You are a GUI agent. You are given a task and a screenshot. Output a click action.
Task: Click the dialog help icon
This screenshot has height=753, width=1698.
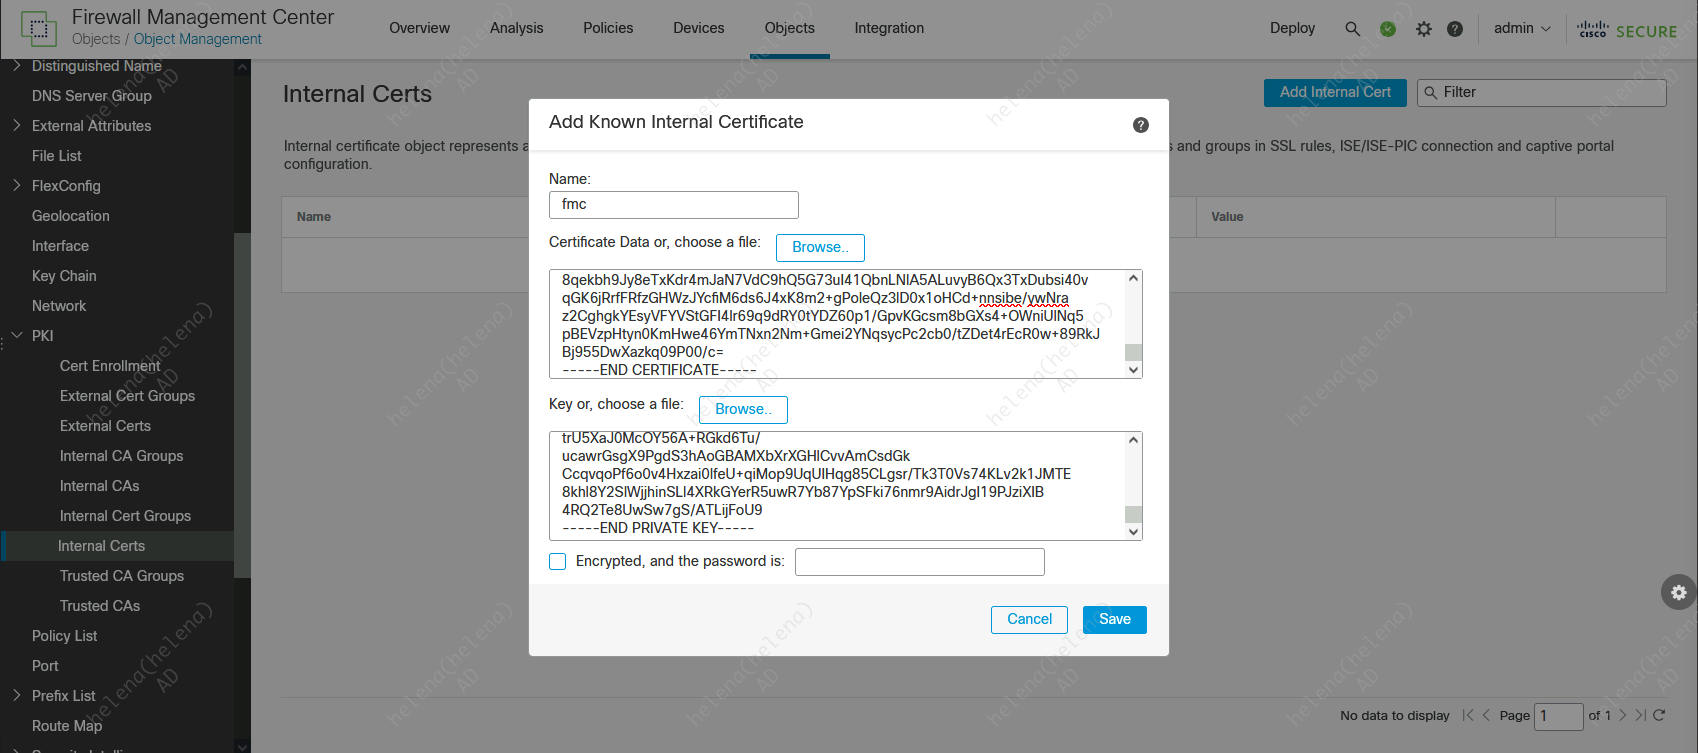coord(1140,125)
